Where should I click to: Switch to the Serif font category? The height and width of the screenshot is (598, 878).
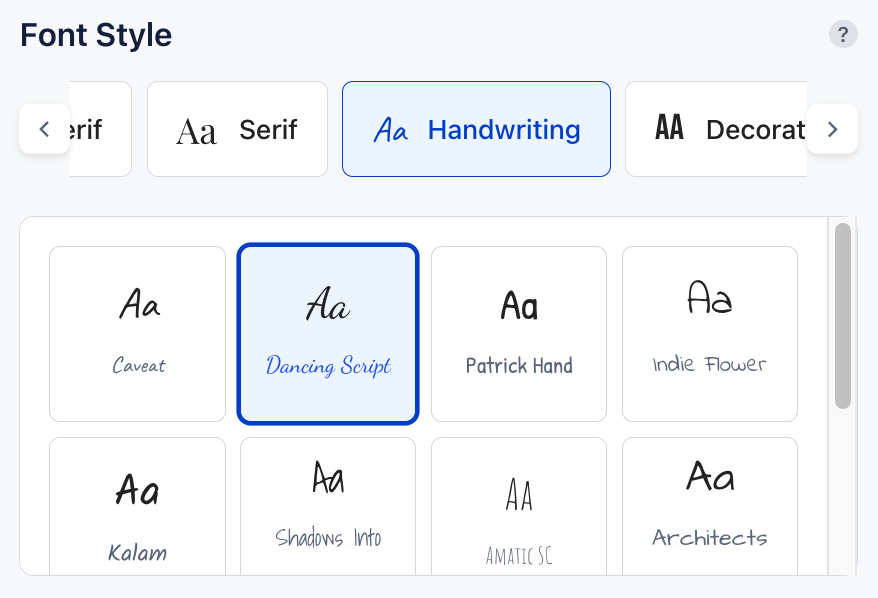point(237,129)
